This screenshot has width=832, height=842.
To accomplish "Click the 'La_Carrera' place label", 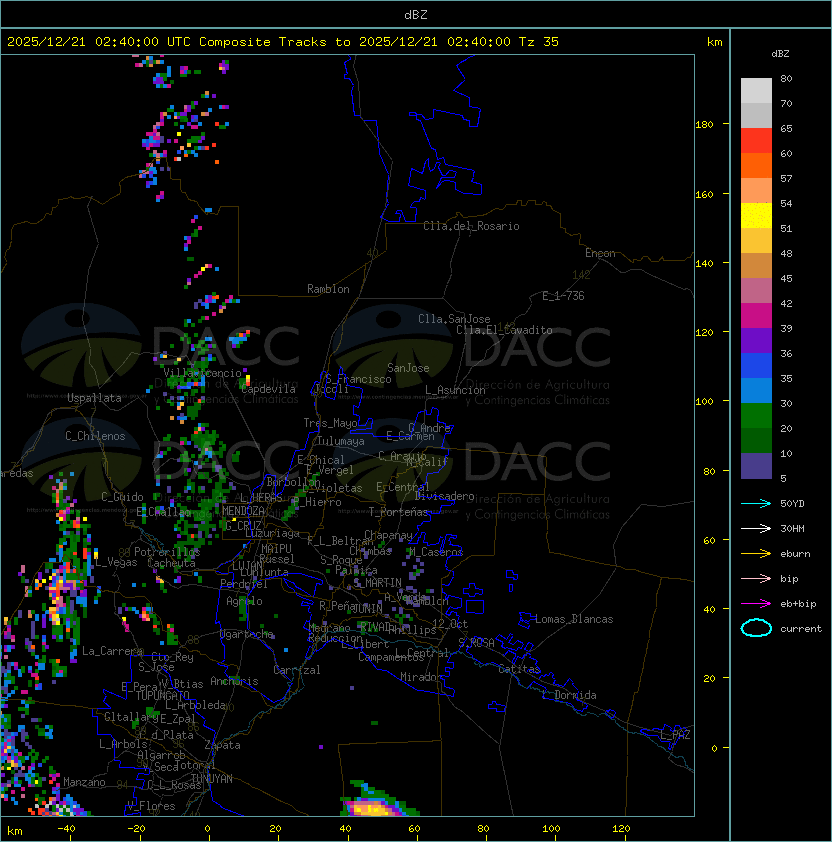I will (x=112, y=651).
